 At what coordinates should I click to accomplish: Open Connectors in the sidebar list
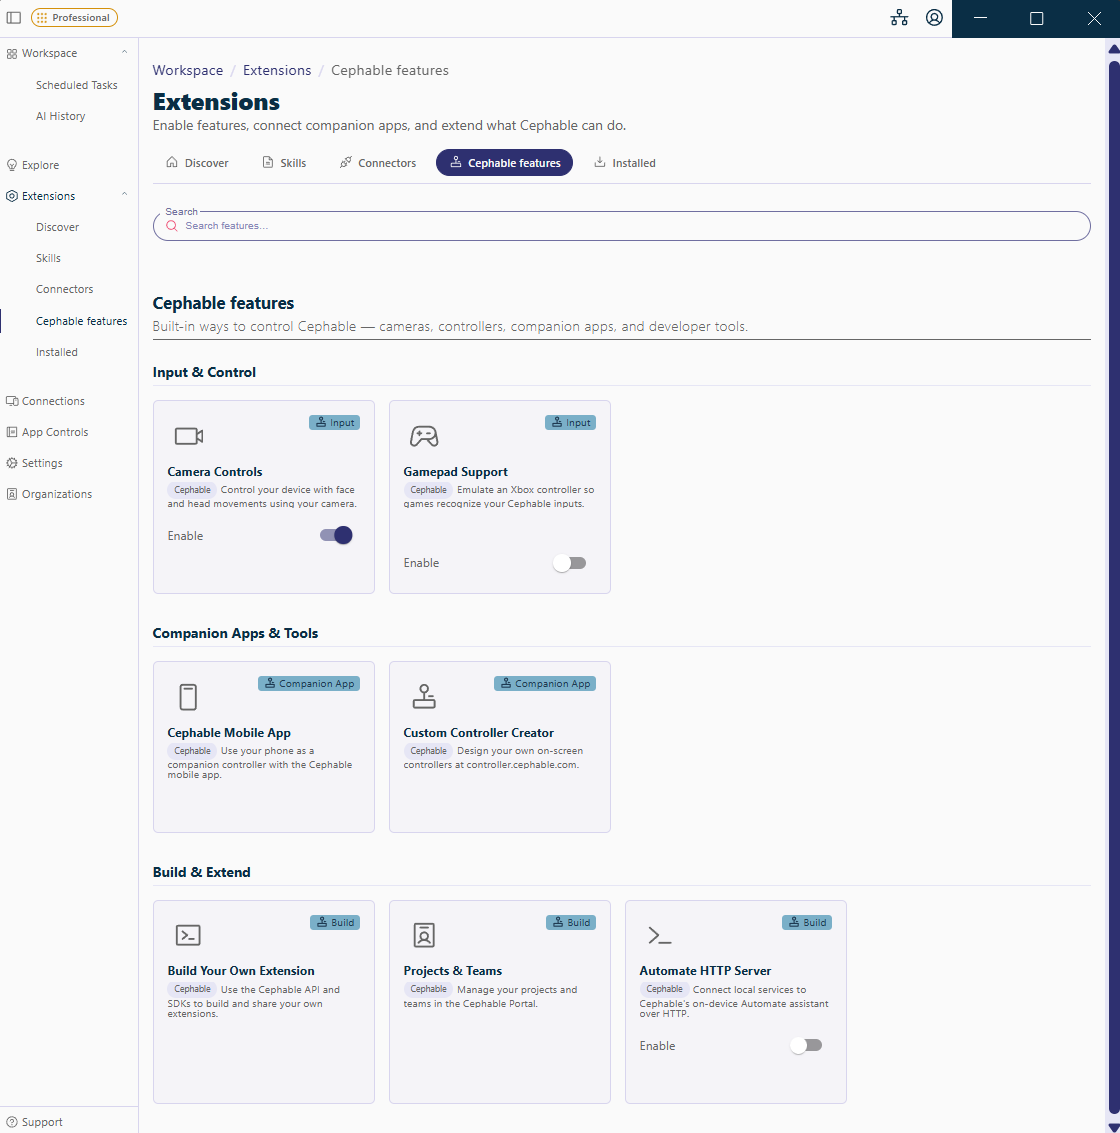64,290
